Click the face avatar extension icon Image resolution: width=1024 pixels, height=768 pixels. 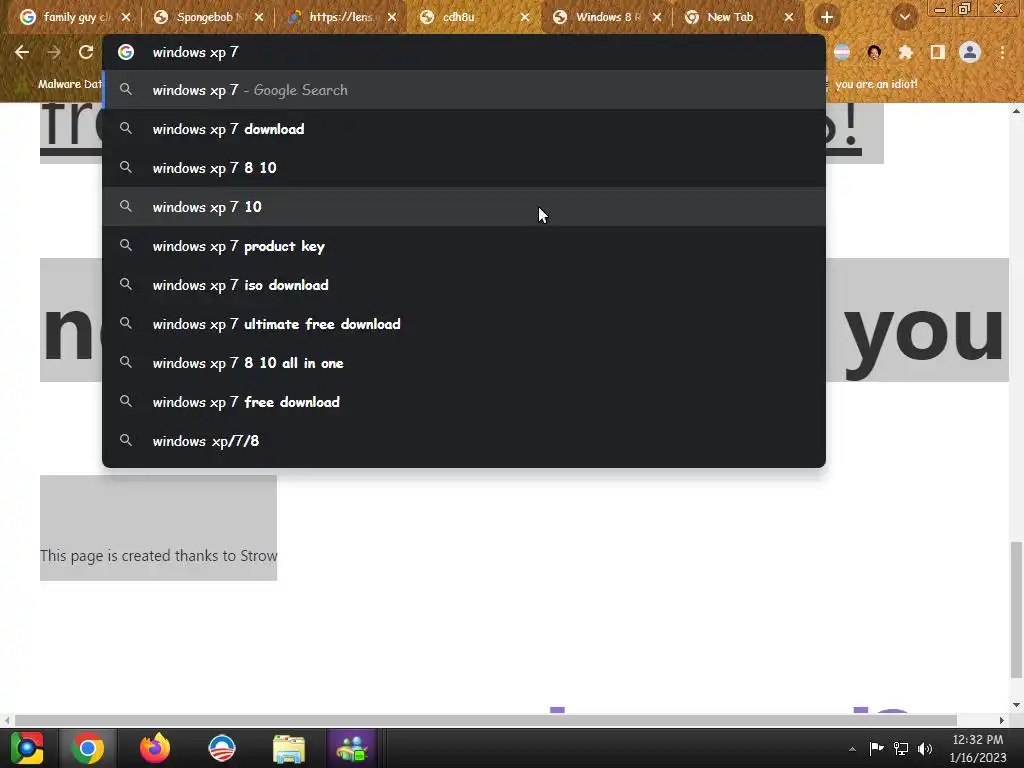[x=874, y=52]
